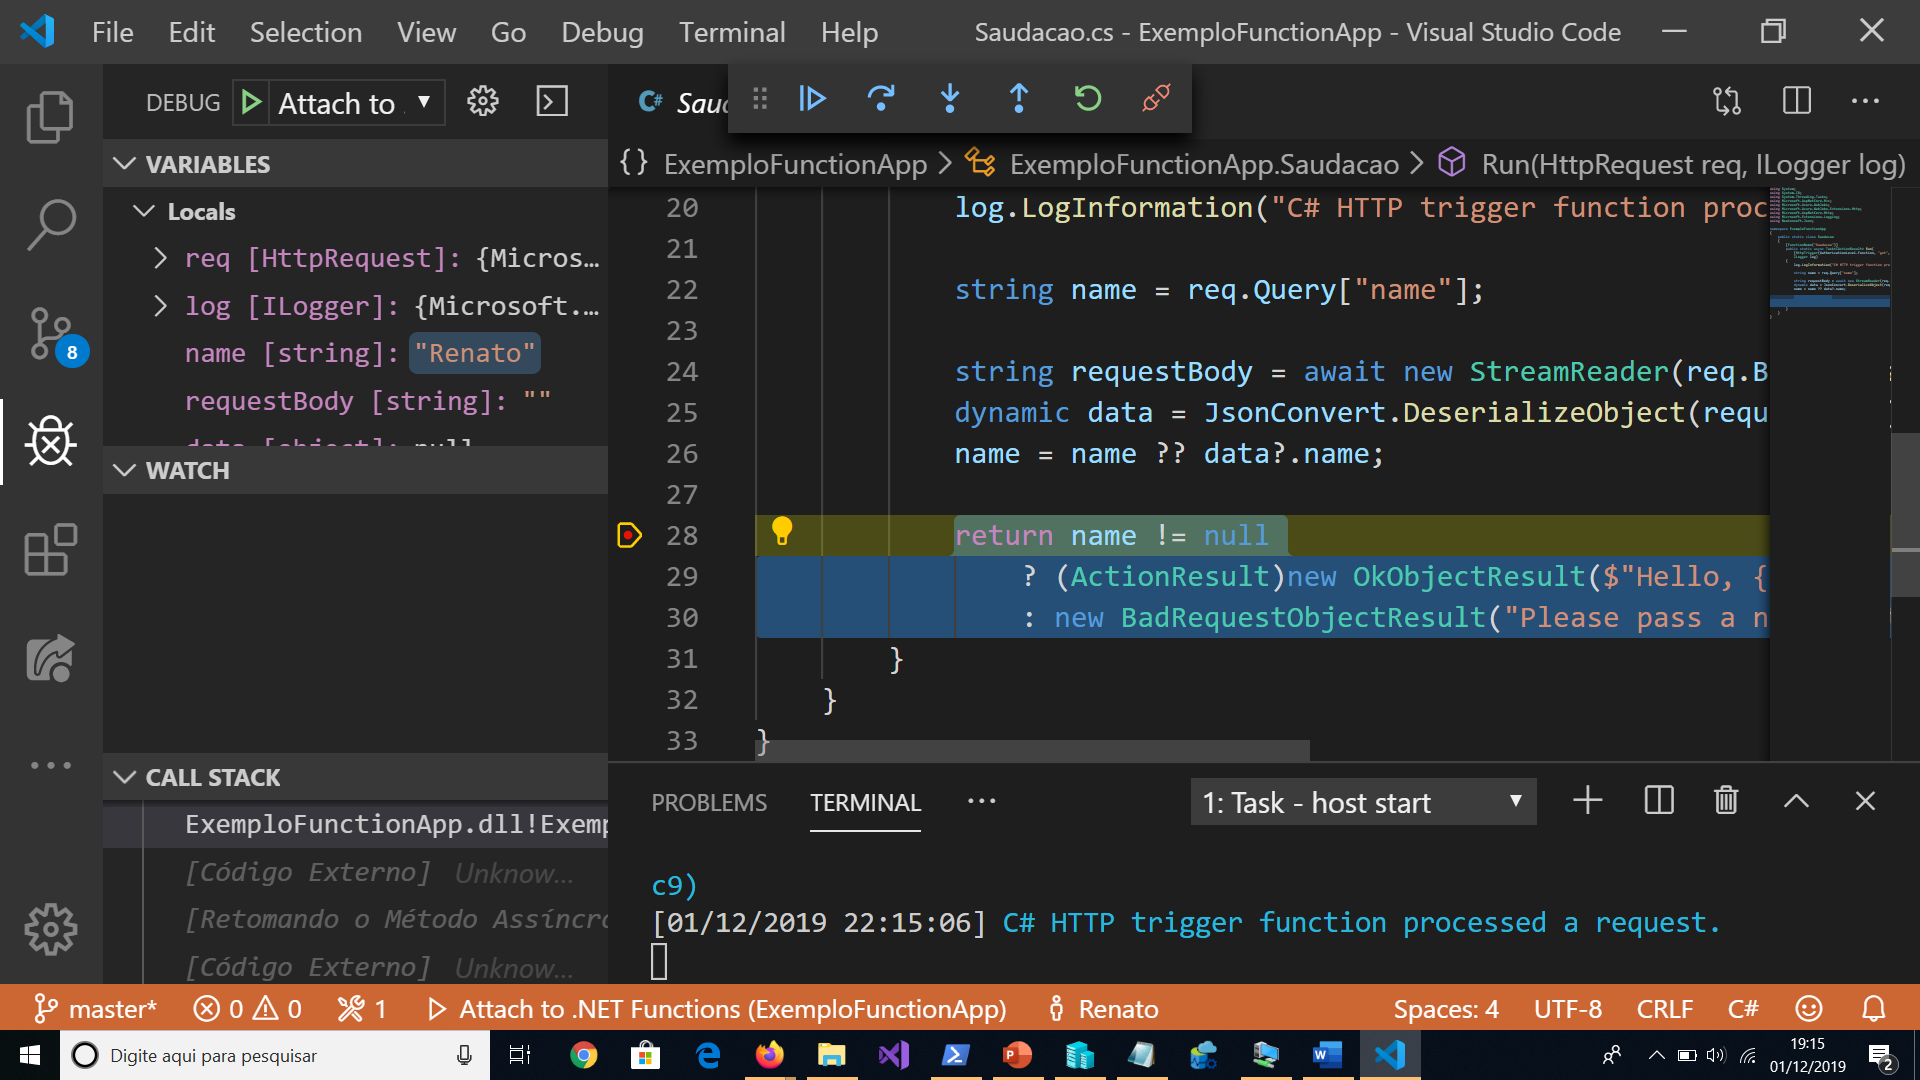This screenshot has height=1080, width=1920.
Task: Click the lightbulb code action on line 28
Action: [x=782, y=531]
